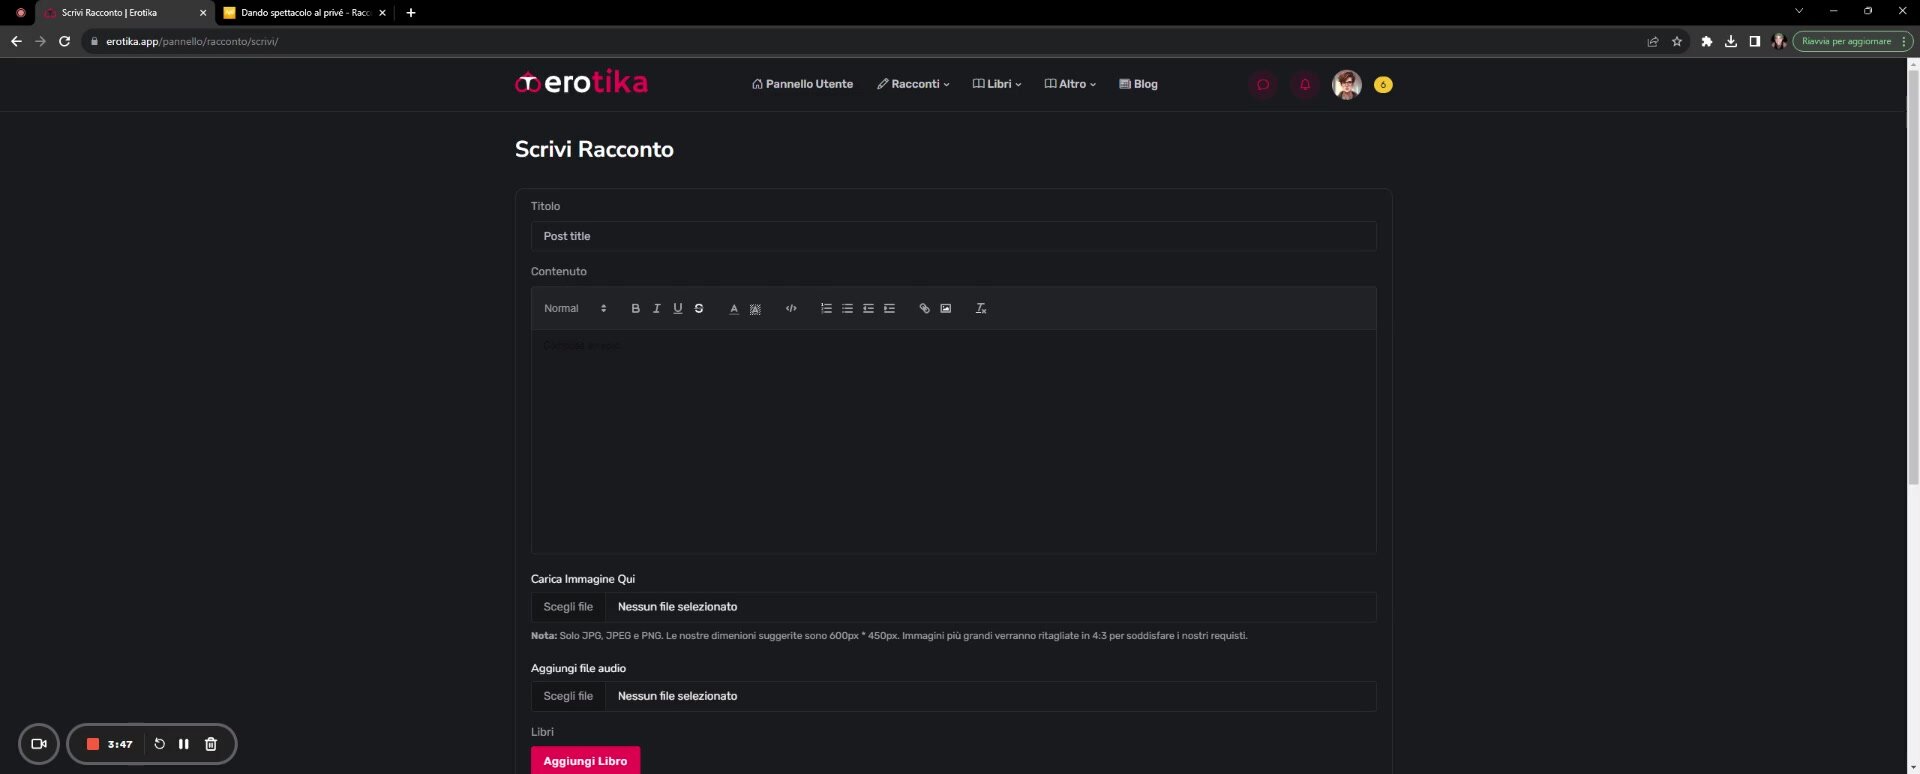1920x774 pixels.
Task: Insert a hyperlink in the story
Action: pos(924,309)
